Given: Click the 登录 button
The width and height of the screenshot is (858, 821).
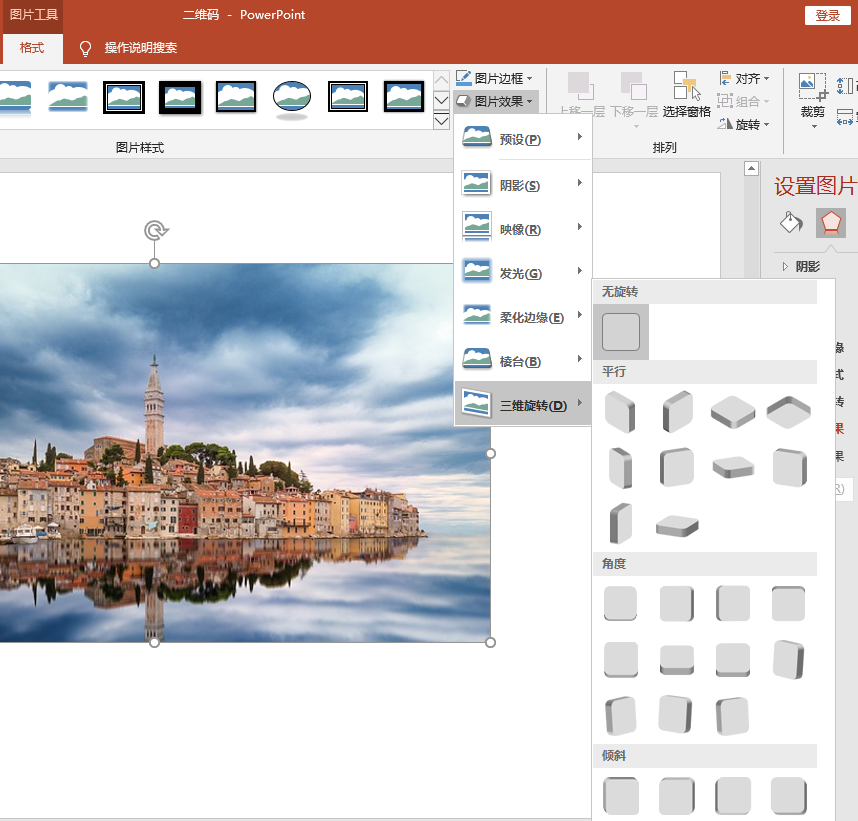Looking at the screenshot, I should point(827,15).
